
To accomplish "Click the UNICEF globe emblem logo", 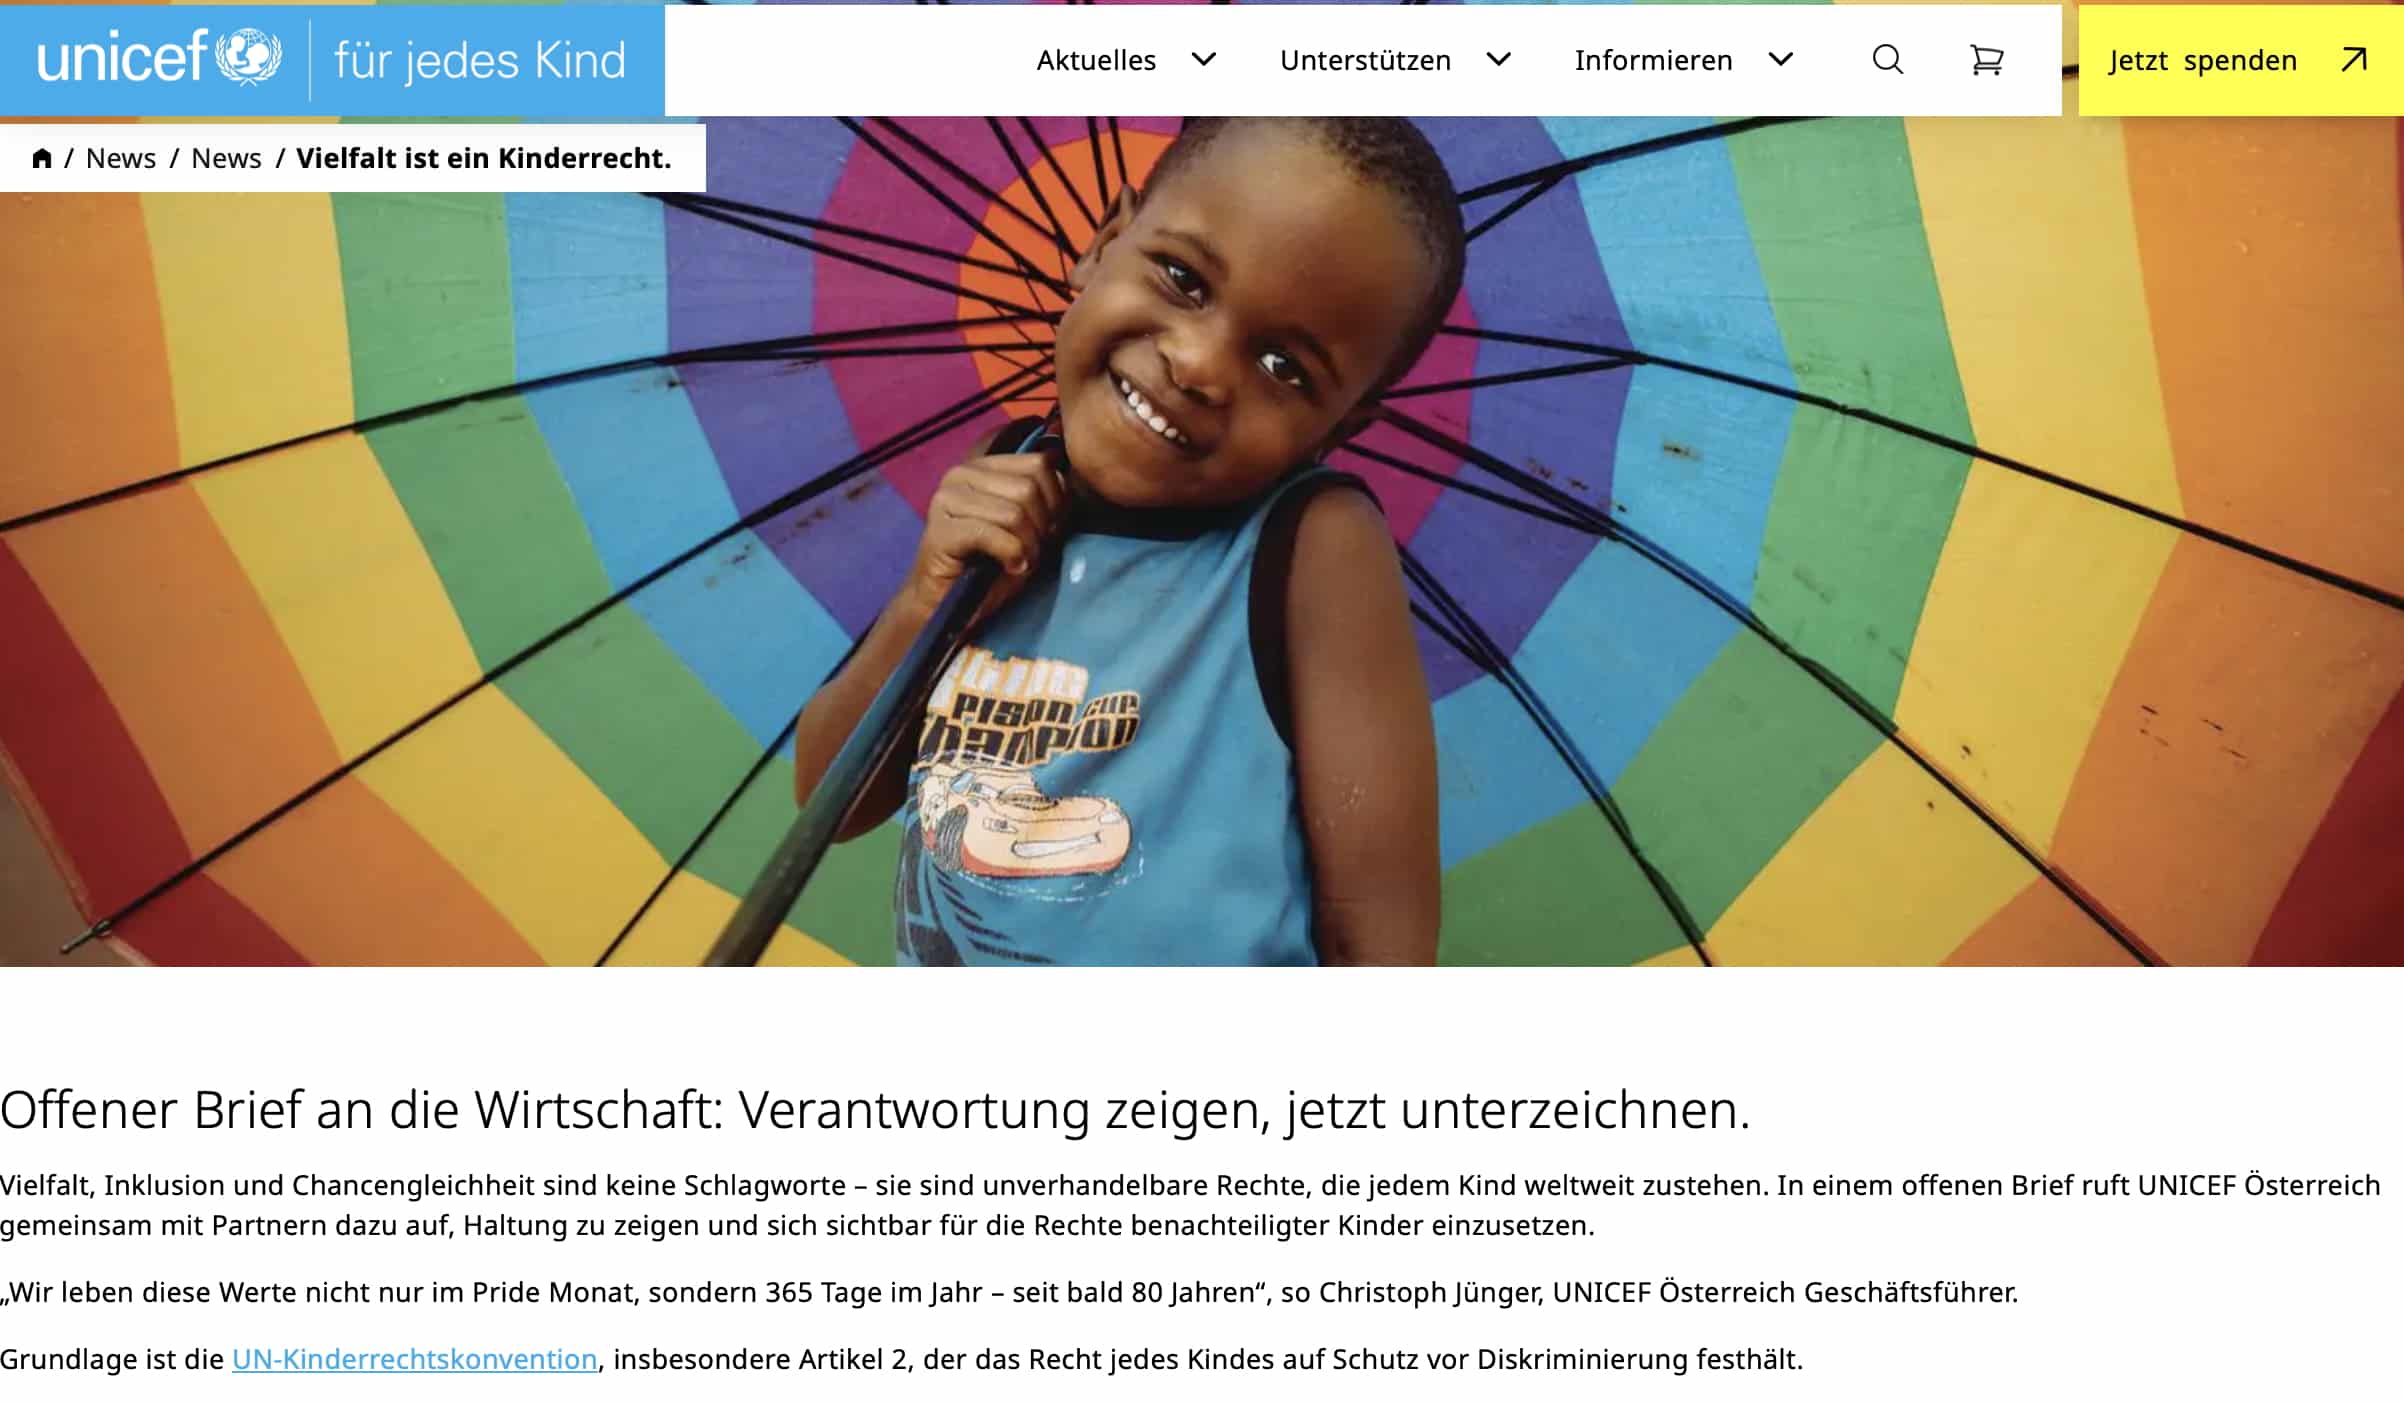I will click(x=249, y=57).
